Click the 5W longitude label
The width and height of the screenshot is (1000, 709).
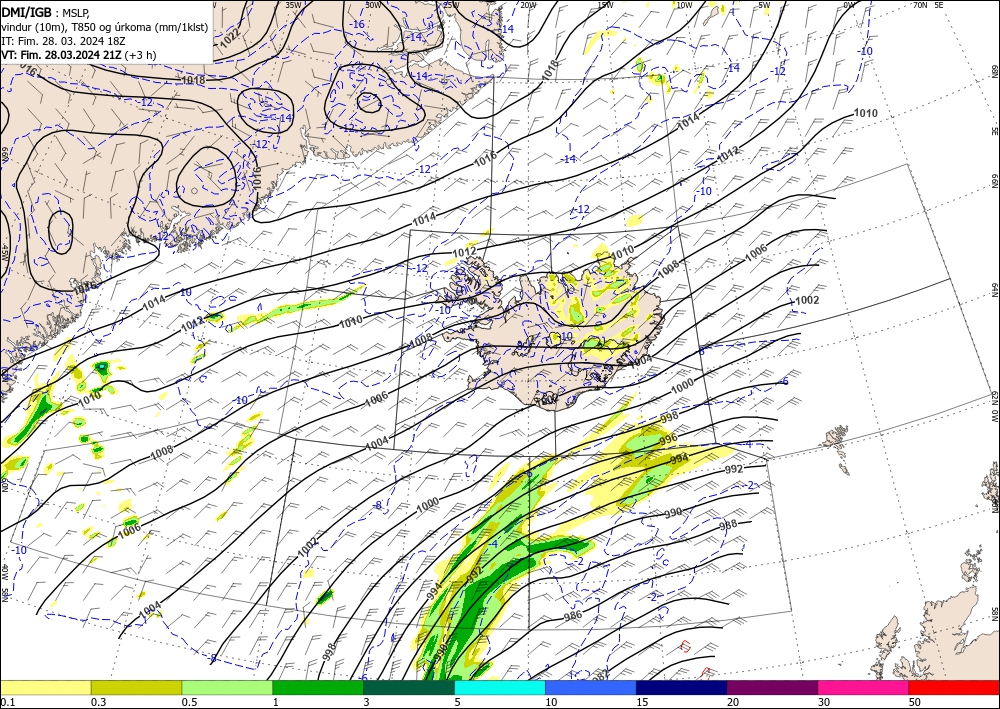[764, 5]
